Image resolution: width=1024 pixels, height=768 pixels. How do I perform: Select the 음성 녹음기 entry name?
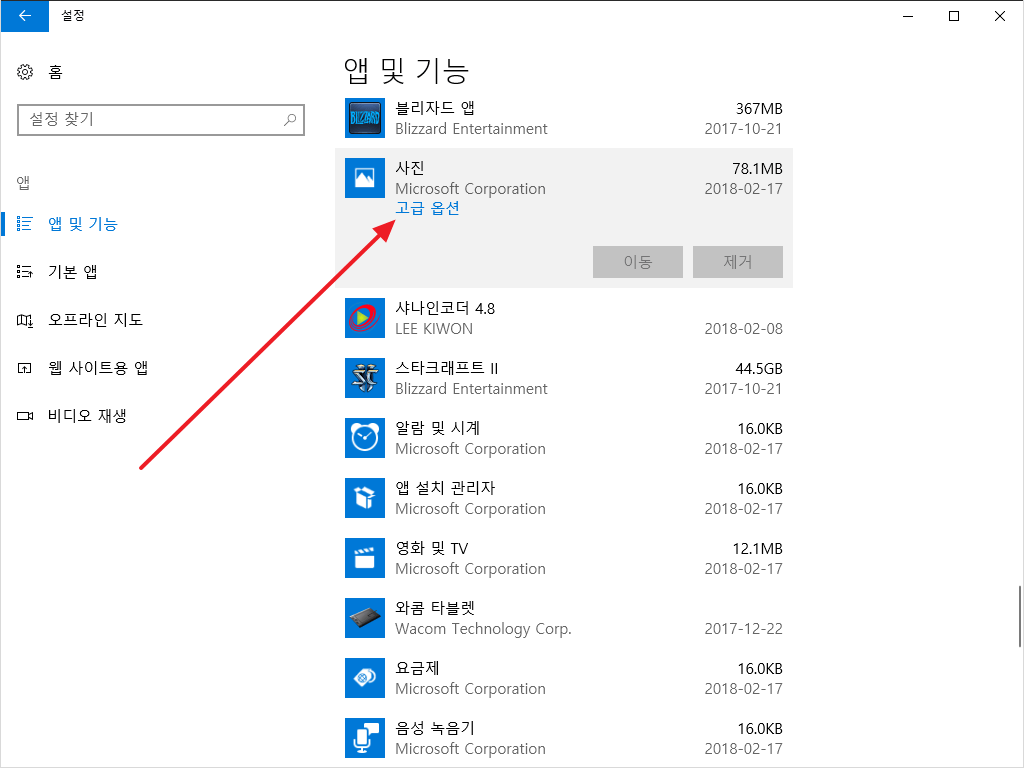[x=435, y=728]
